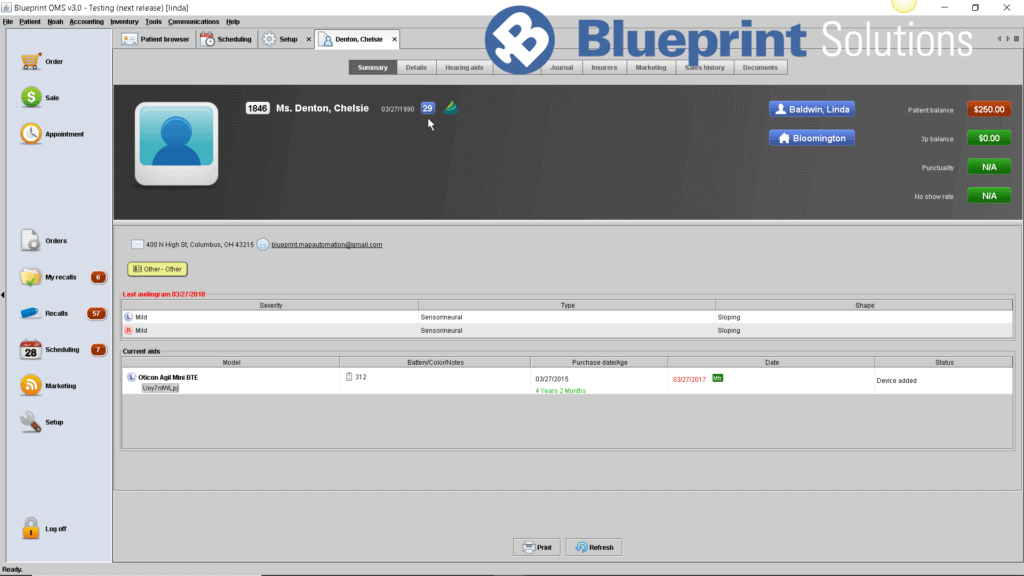The image size is (1024, 576).
Task: Click the right ear icon in audiogram row
Action: (x=128, y=330)
